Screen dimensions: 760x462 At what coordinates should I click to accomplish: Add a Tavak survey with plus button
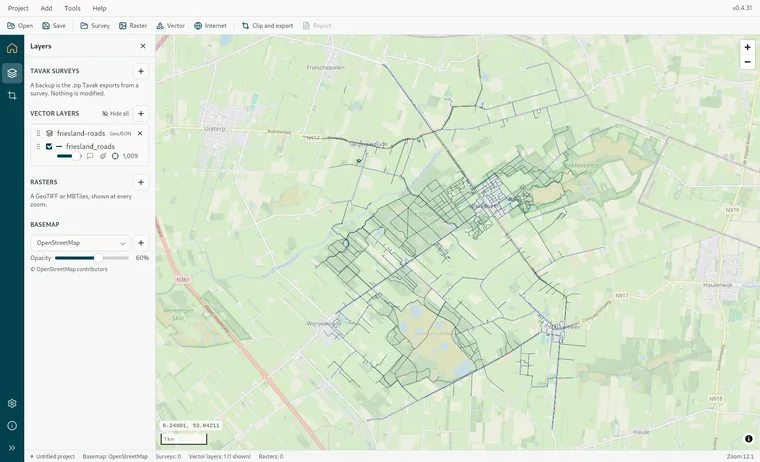(x=141, y=71)
